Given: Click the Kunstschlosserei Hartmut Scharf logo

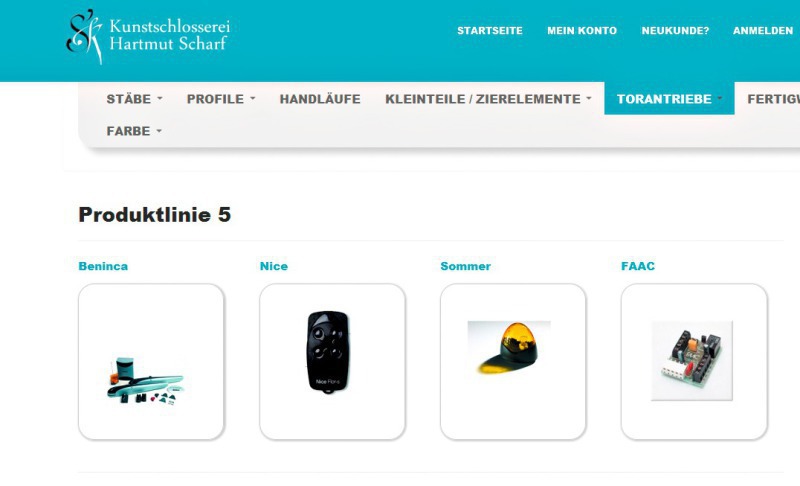Looking at the screenshot, I should [148, 36].
